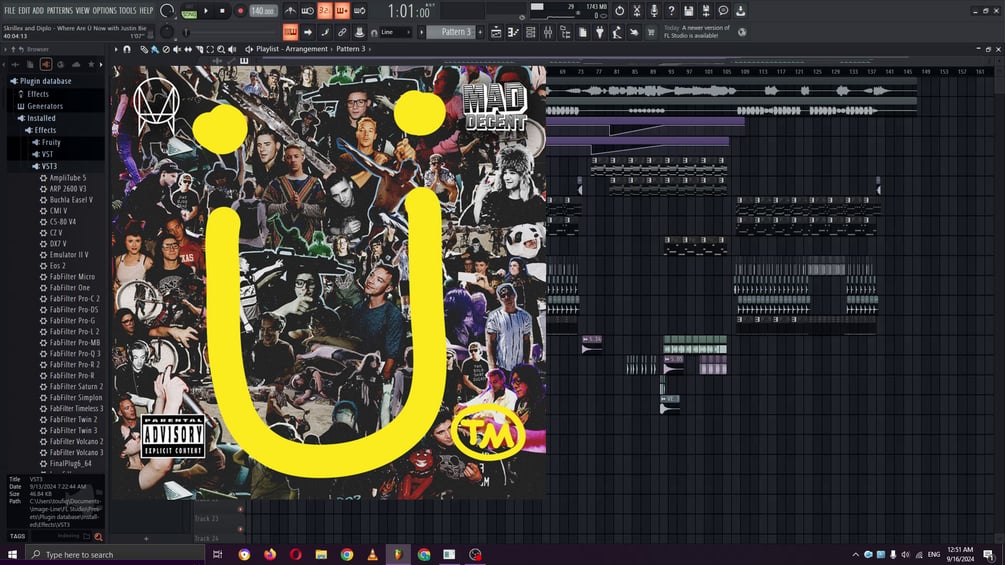Select the playlist draw pencil tool
Image resolution: width=1005 pixels, height=565 pixels.
[144, 49]
